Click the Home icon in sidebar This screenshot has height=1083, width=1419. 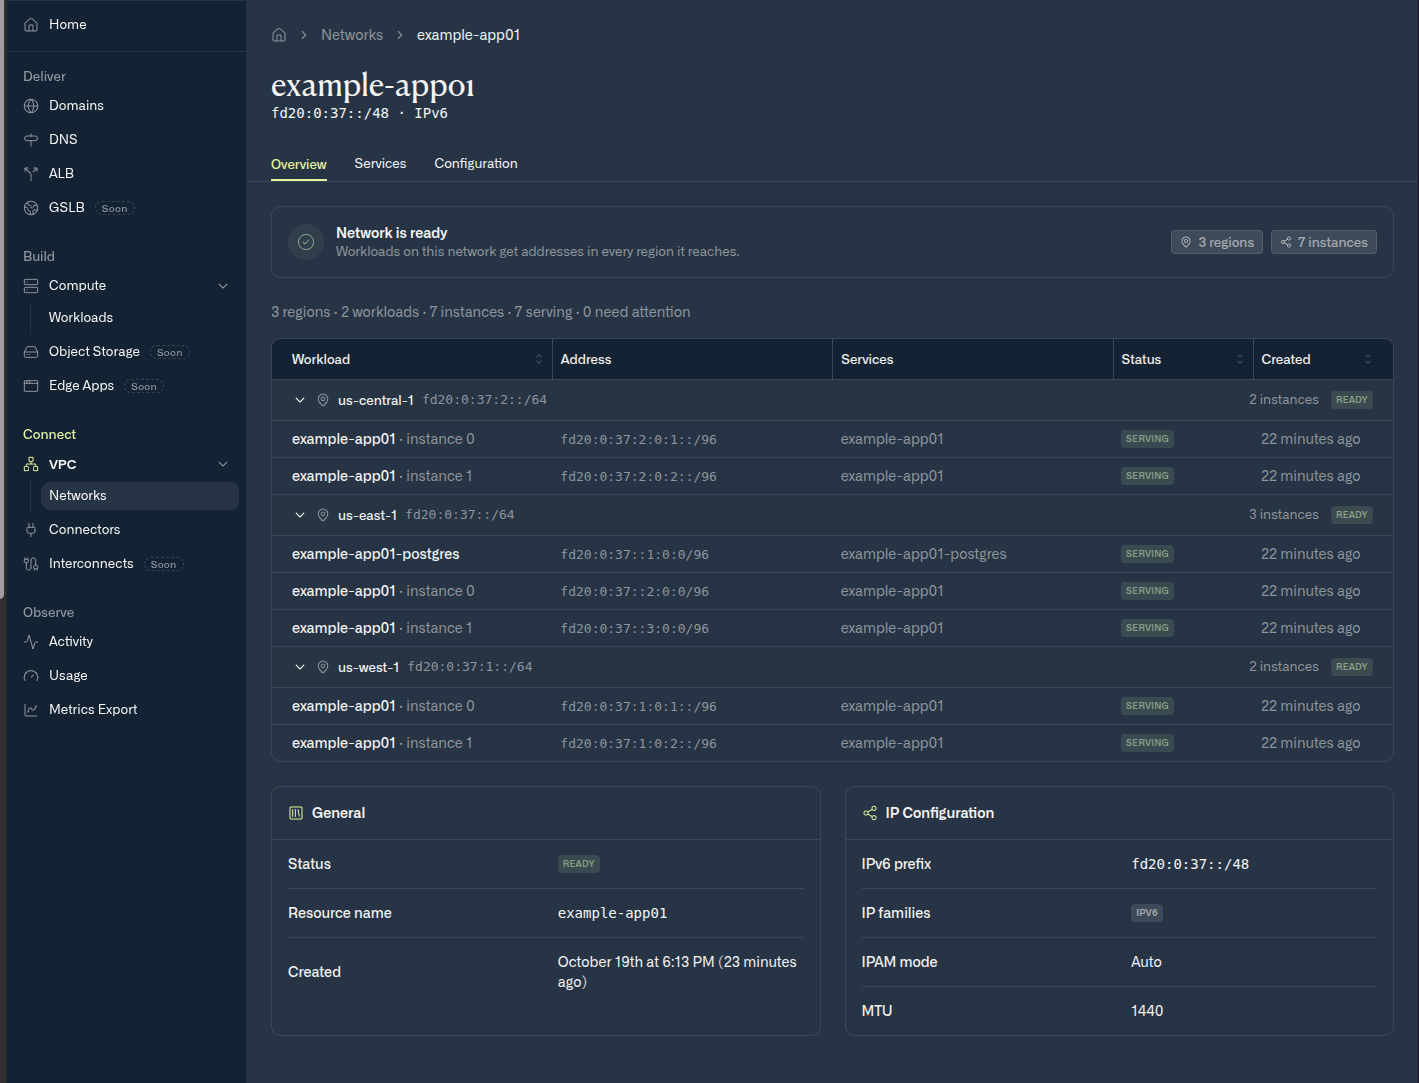click(x=31, y=25)
